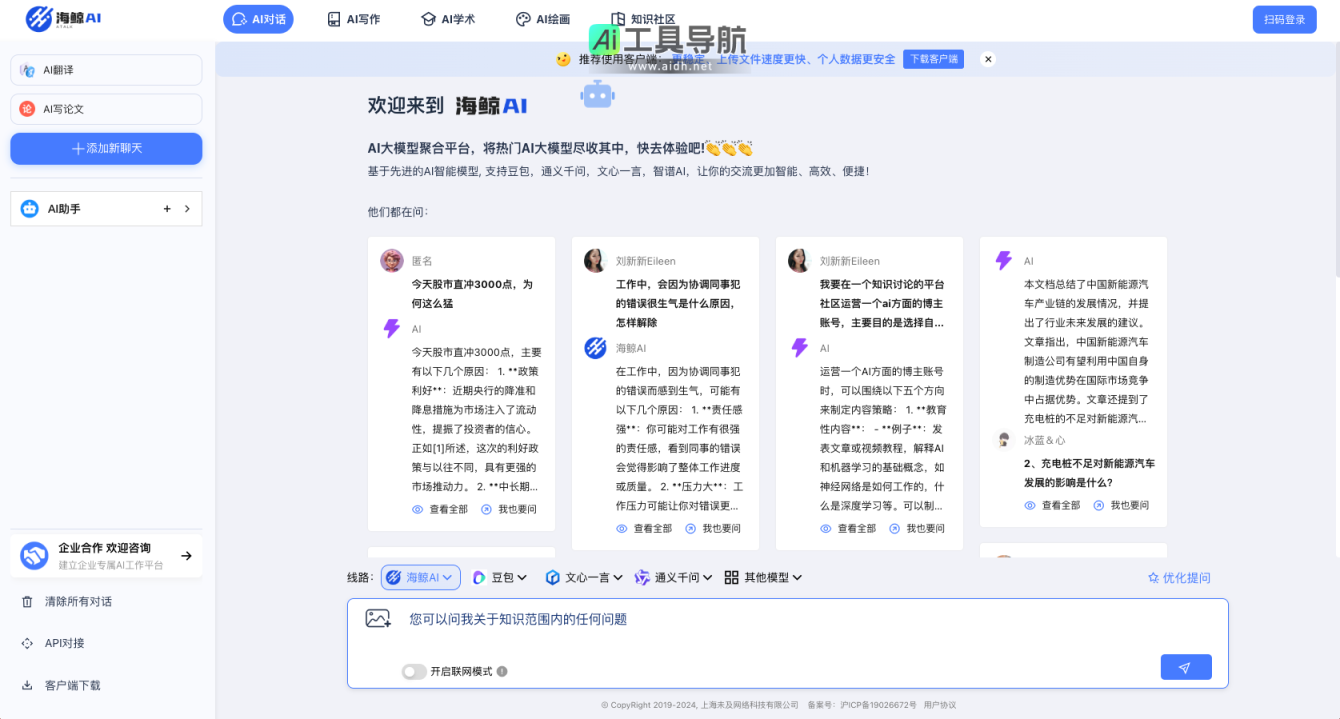Open AI写论文 from the sidebar

[x=106, y=109]
